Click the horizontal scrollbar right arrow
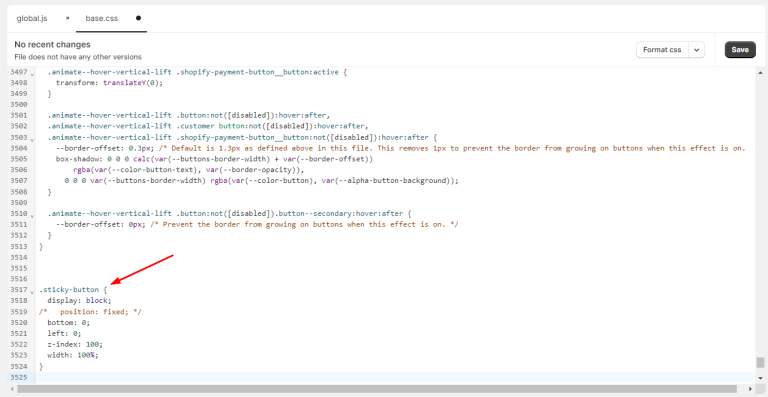Screen dimensions: 768x397 point(750,389)
